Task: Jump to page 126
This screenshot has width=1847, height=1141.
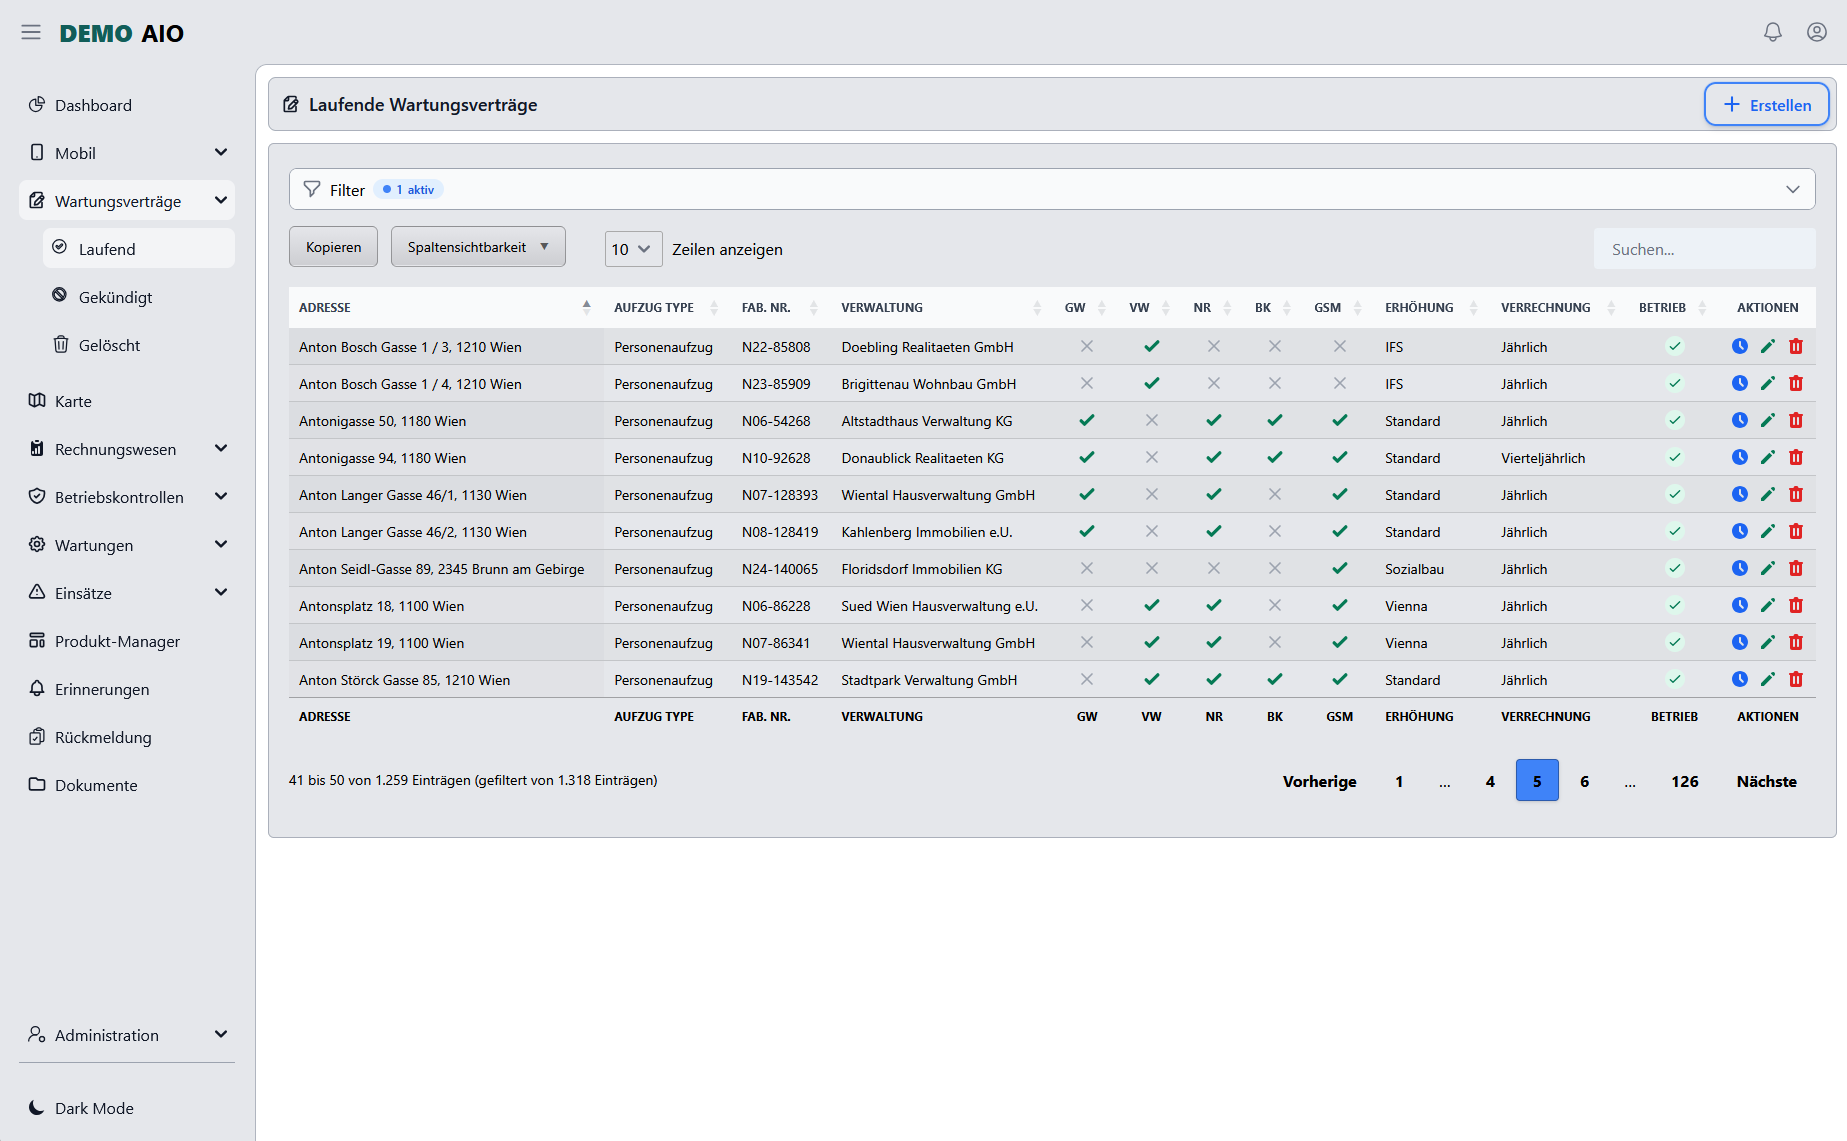Action: coord(1684,781)
